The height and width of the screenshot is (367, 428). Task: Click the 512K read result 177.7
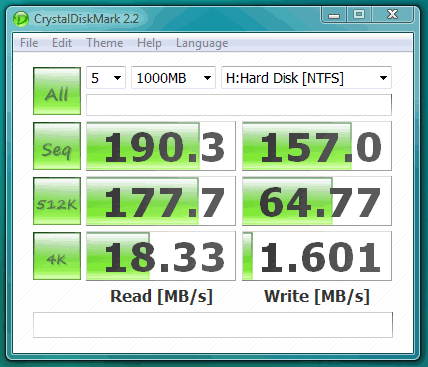tap(161, 201)
